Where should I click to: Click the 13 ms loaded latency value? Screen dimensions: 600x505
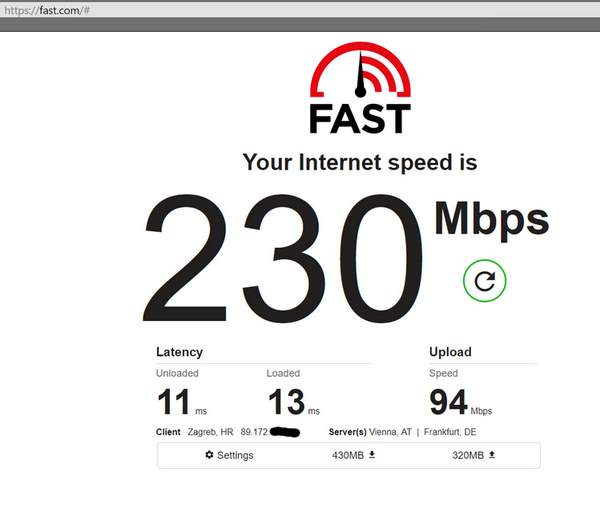[293, 402]
